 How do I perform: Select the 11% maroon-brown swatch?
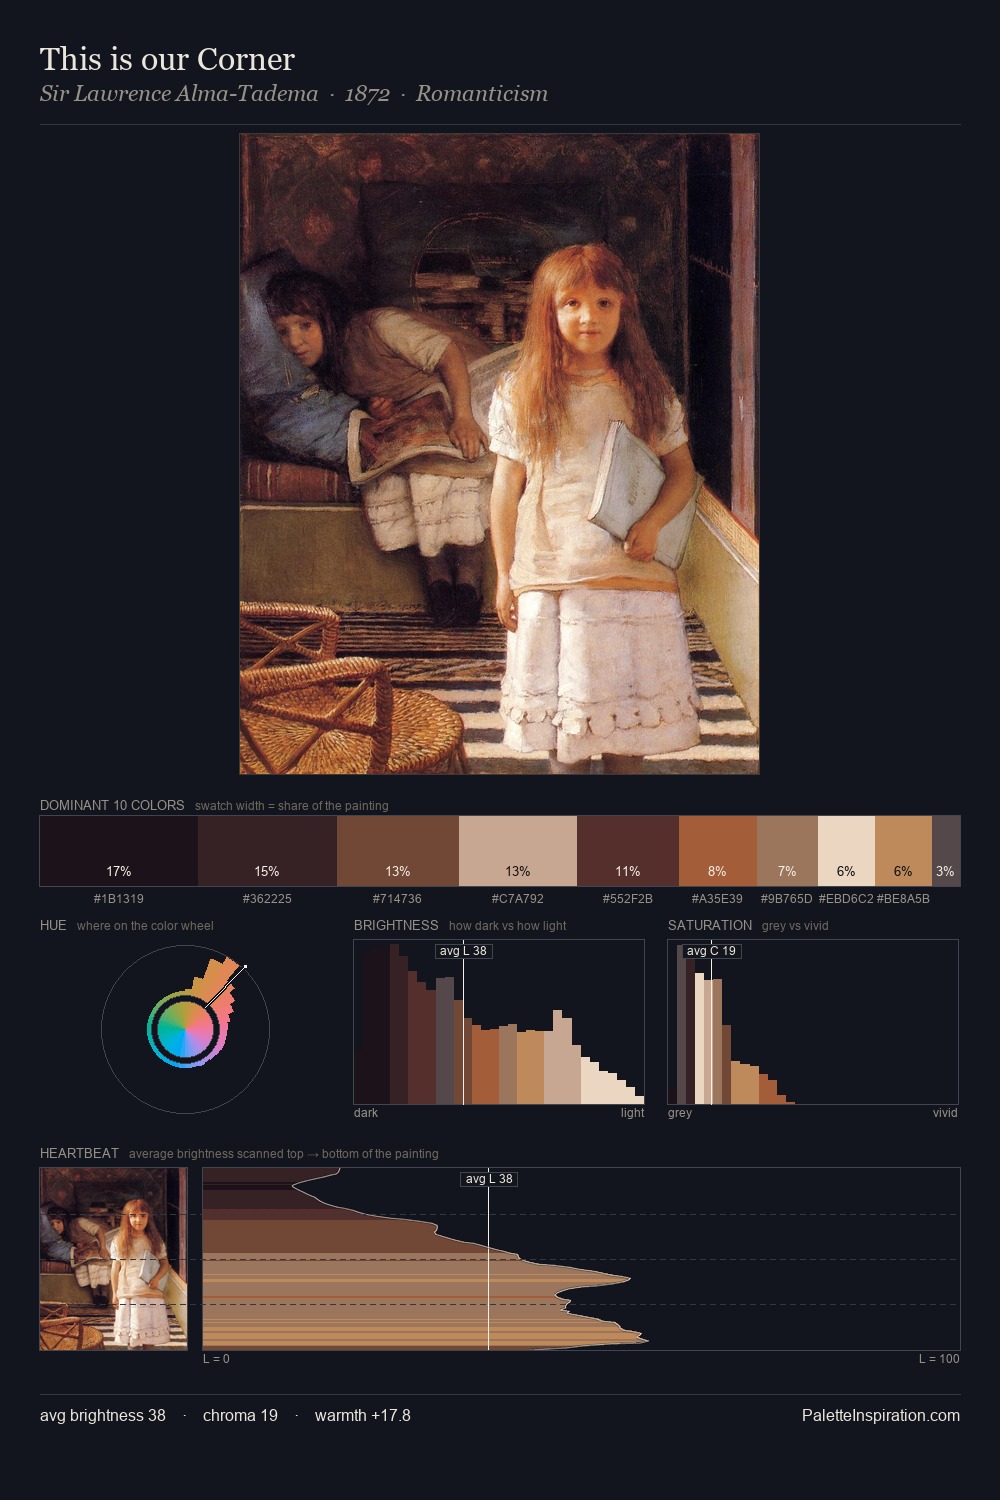click(x=628, y=851)
